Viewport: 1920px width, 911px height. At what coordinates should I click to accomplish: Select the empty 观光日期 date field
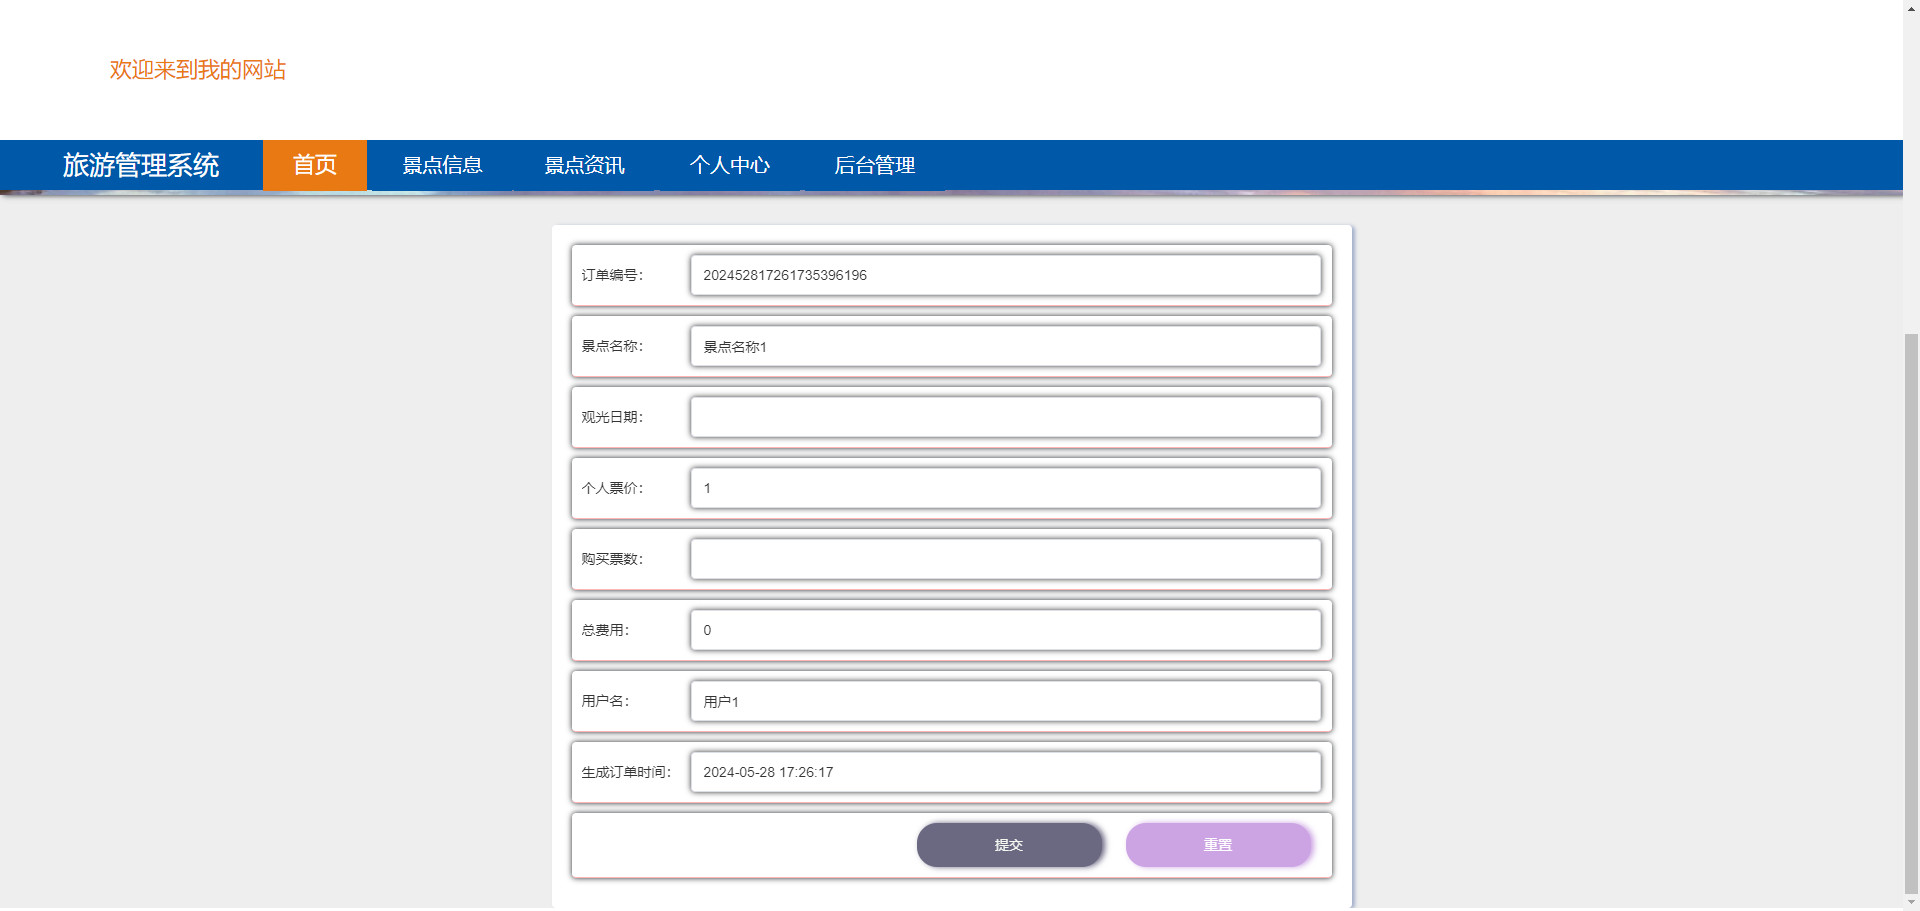[1005, 417]
